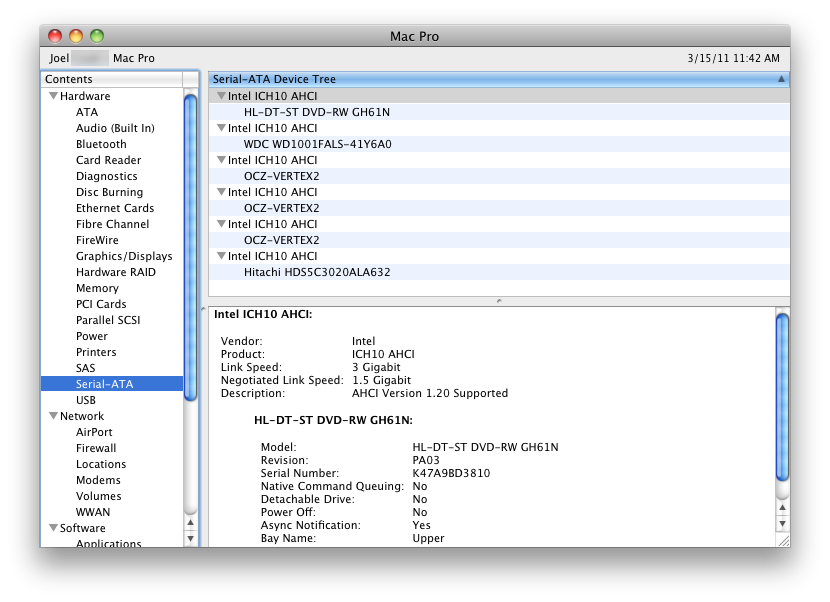The height and width of the screenshot is (602, 830).
Task: Click the Serial-ATA Device Tree column header
Action: (x=499, y=79)
